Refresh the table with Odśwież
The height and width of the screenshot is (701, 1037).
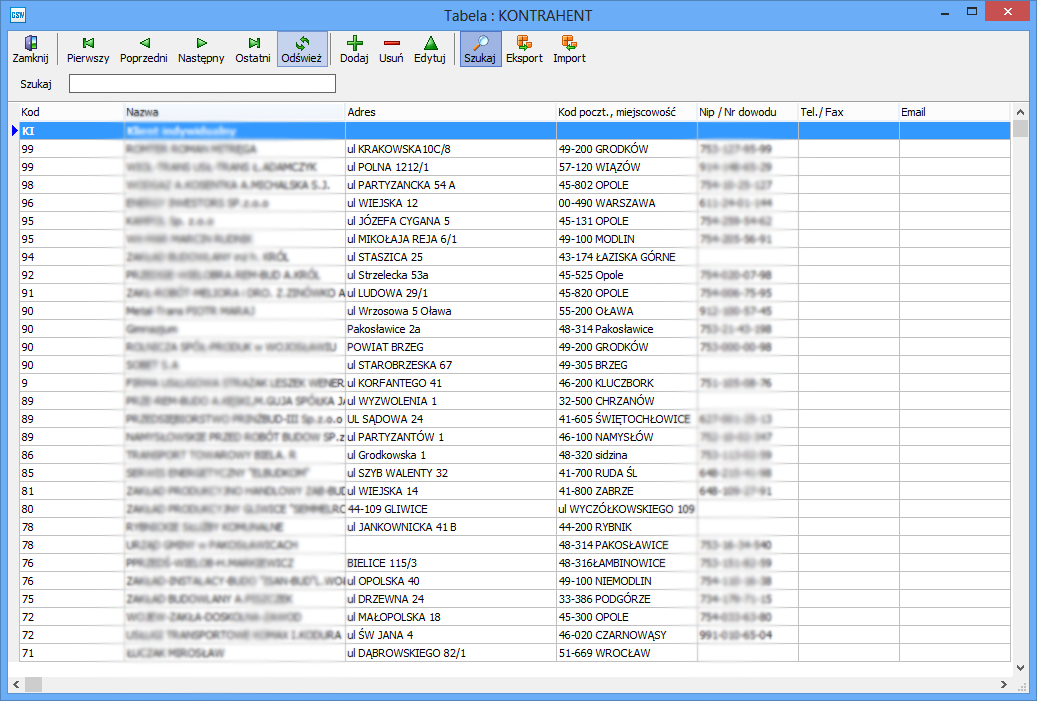[301, 49]
